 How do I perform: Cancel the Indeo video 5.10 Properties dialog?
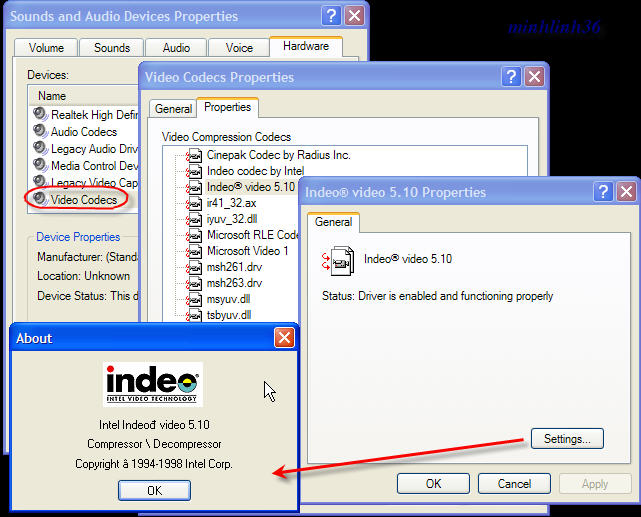(514, 484)
